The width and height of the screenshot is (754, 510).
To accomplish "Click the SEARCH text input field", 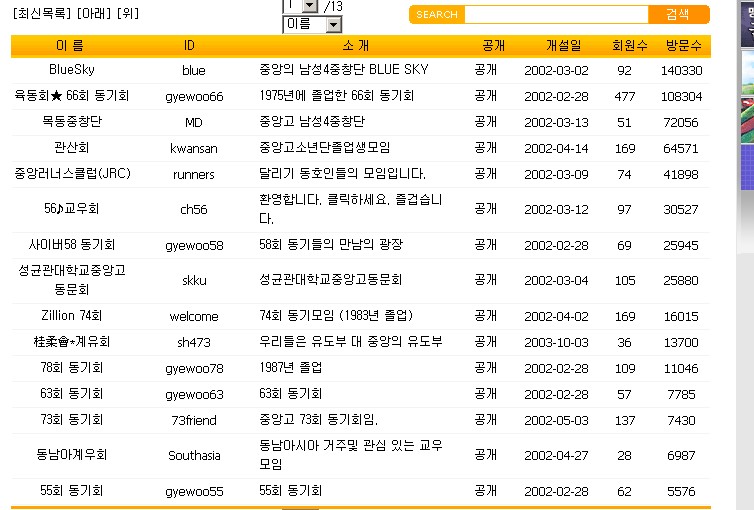I will coord(556,15).
